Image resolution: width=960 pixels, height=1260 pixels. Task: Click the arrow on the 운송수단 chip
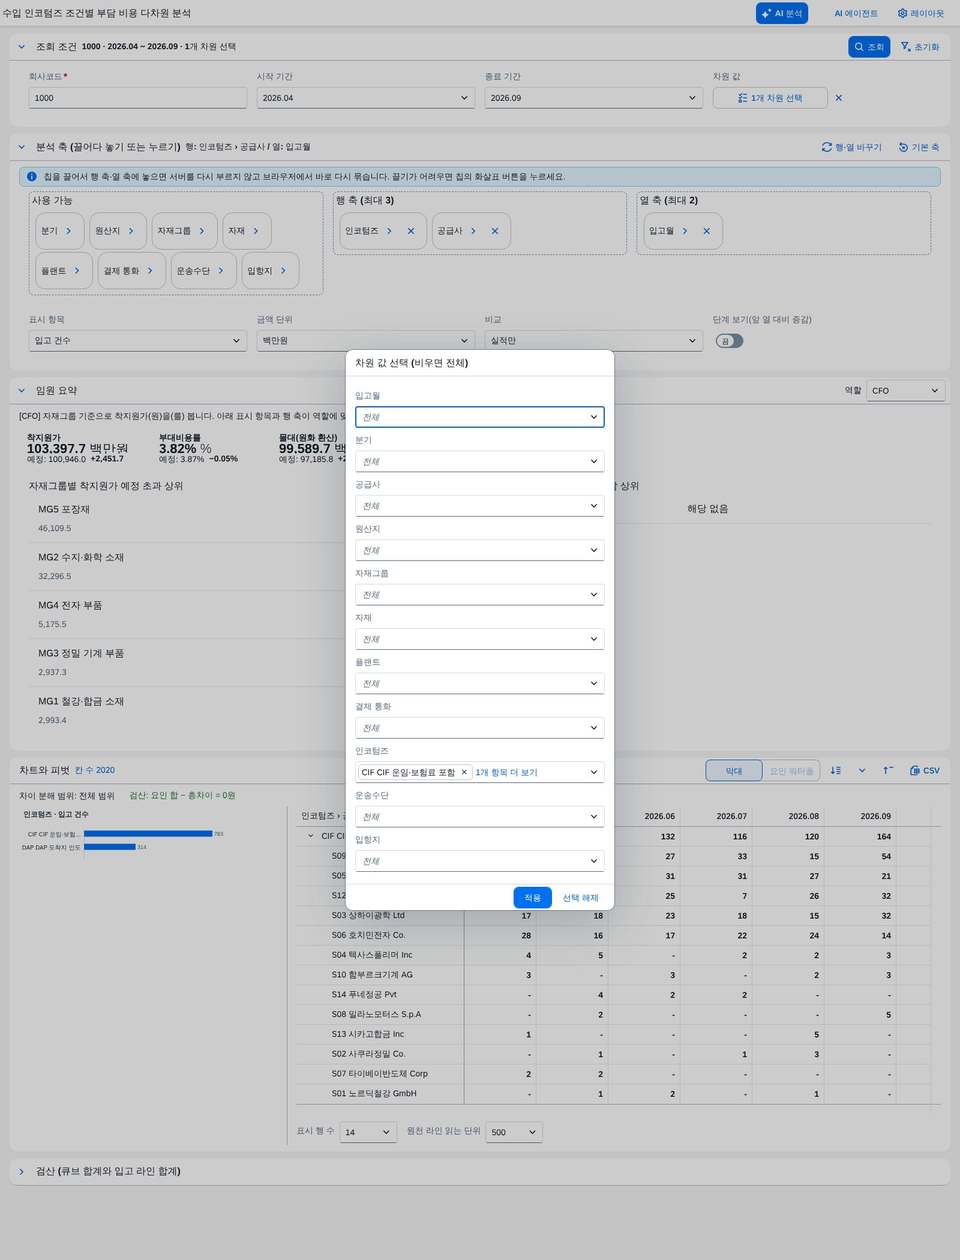tap(221, 271)
